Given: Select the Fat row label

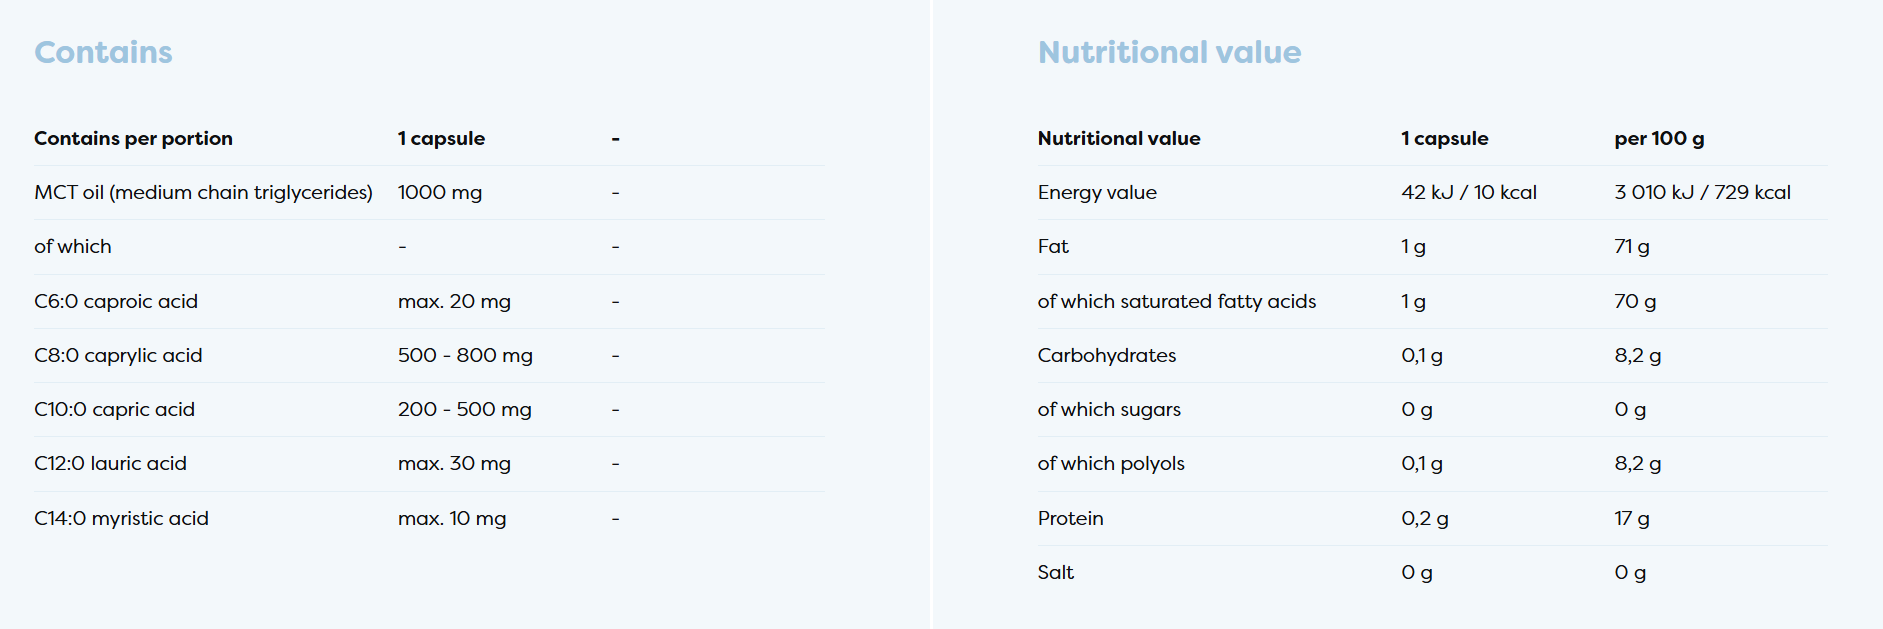Looking at the screenshot, I should 1053,246.
